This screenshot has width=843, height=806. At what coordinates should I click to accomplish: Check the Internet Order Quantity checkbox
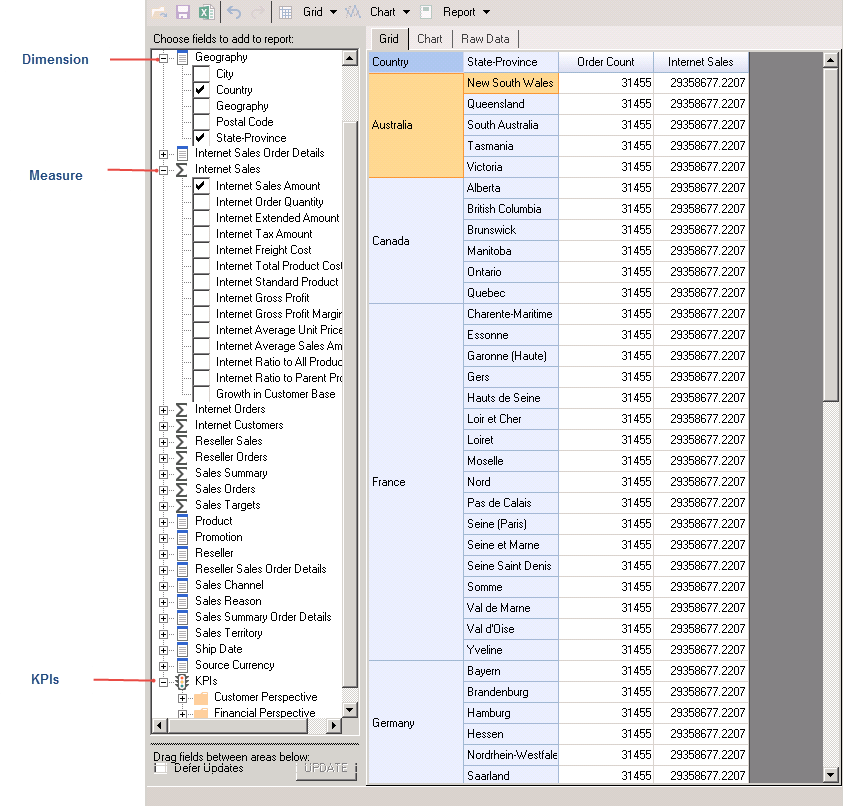(201, 202)
